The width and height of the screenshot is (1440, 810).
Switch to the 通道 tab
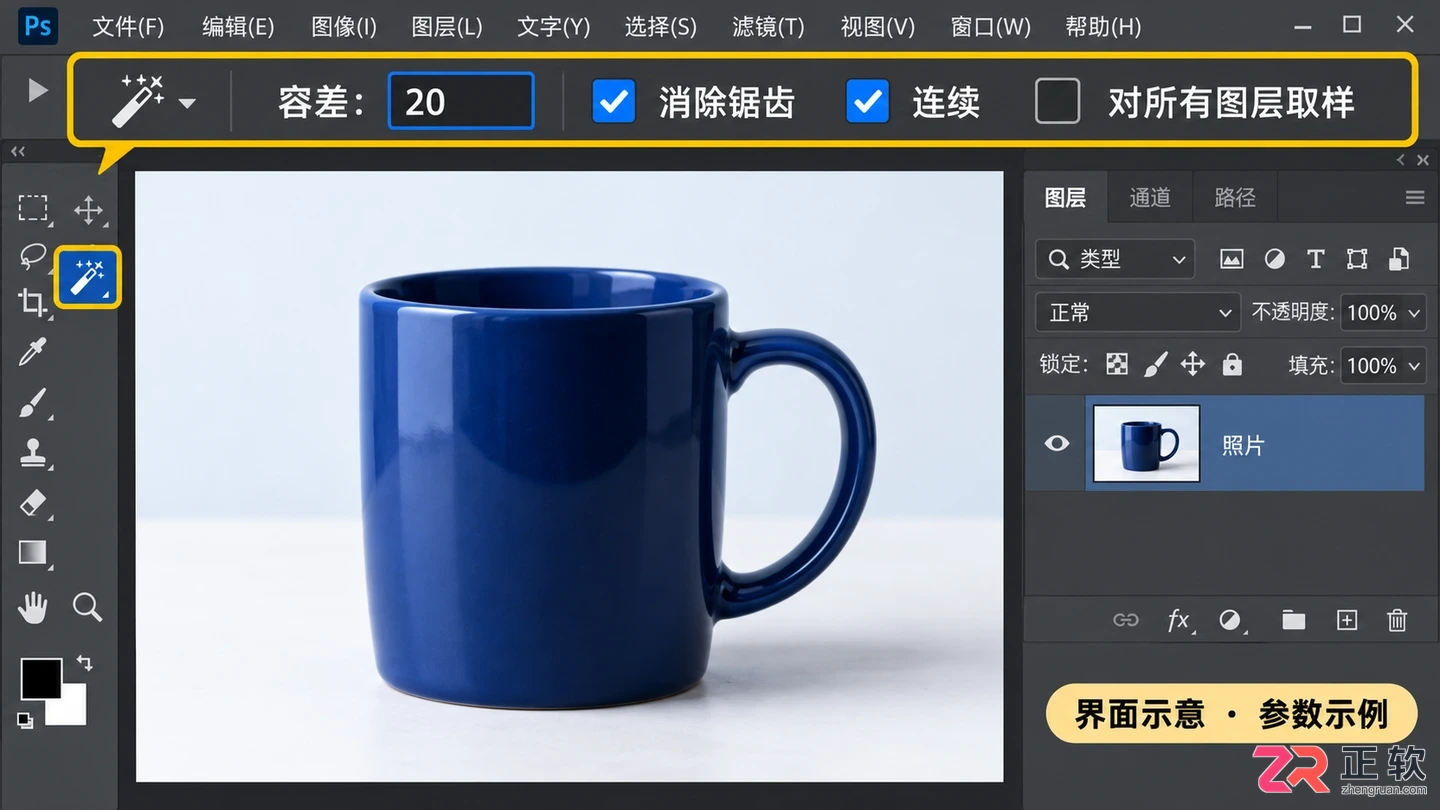point(1150,198)
